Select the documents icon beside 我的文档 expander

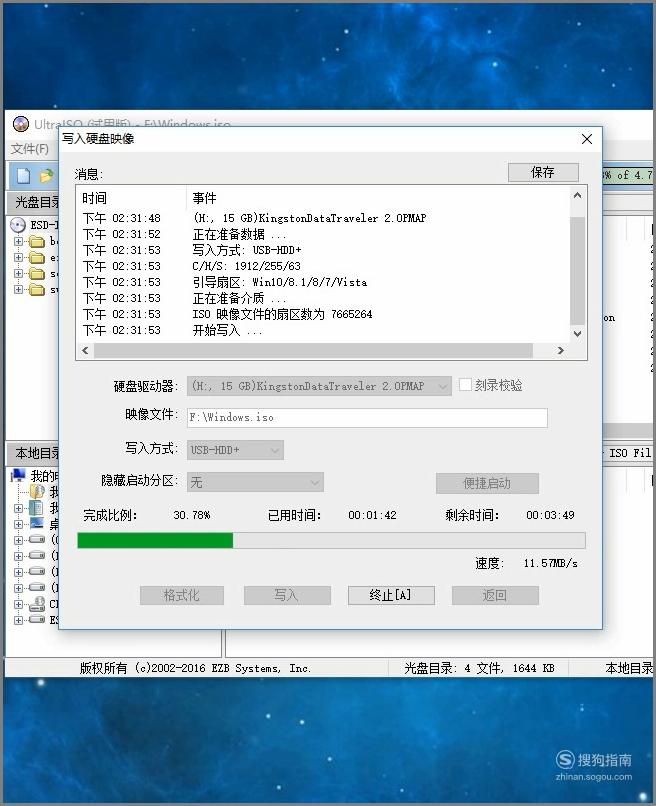point(36,508)
